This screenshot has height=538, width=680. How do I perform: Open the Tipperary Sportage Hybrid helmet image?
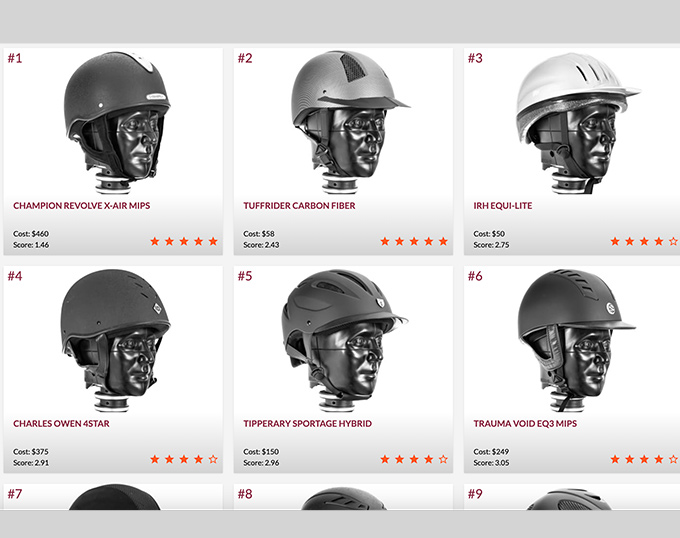(345, 340)
